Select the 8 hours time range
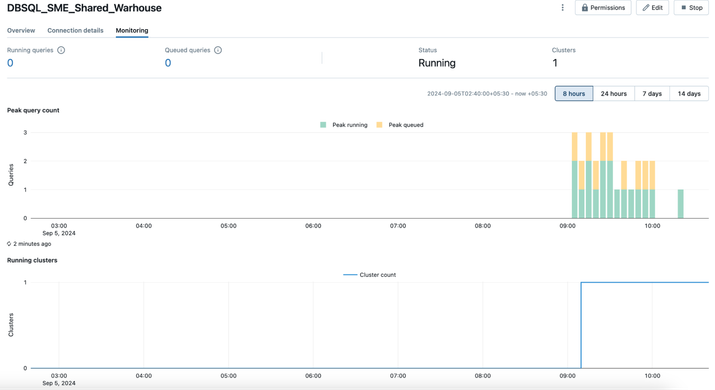This screenshot has height=390, width=715. (574, 94)
